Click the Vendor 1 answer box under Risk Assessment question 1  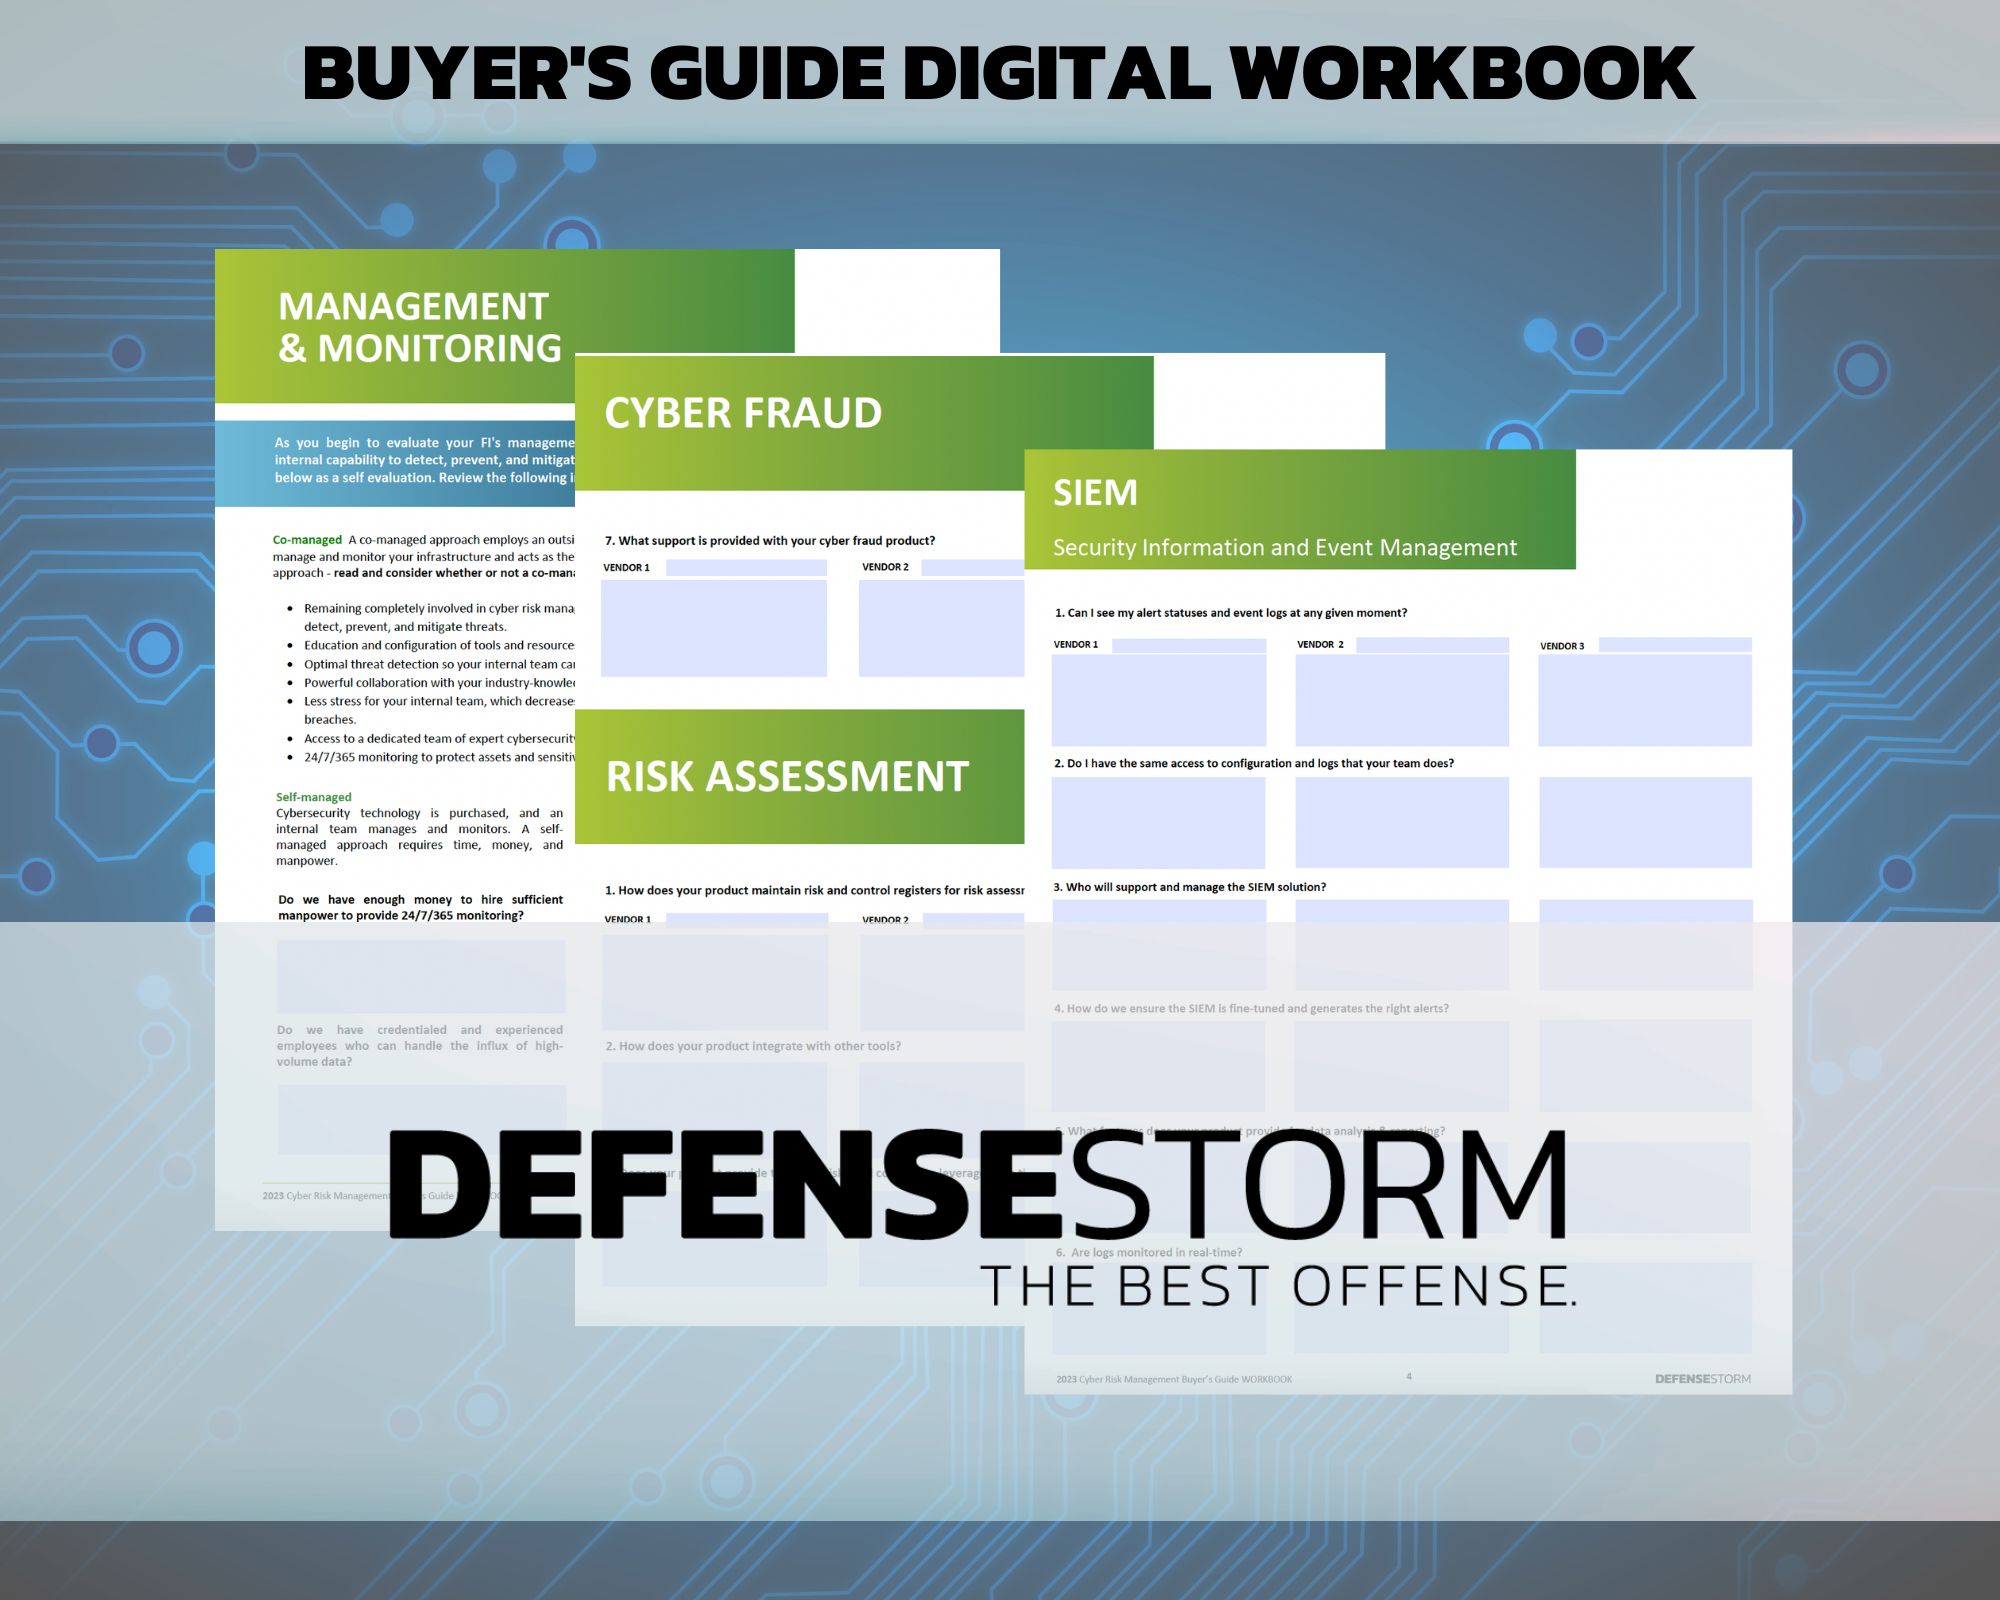click(715, 981)
